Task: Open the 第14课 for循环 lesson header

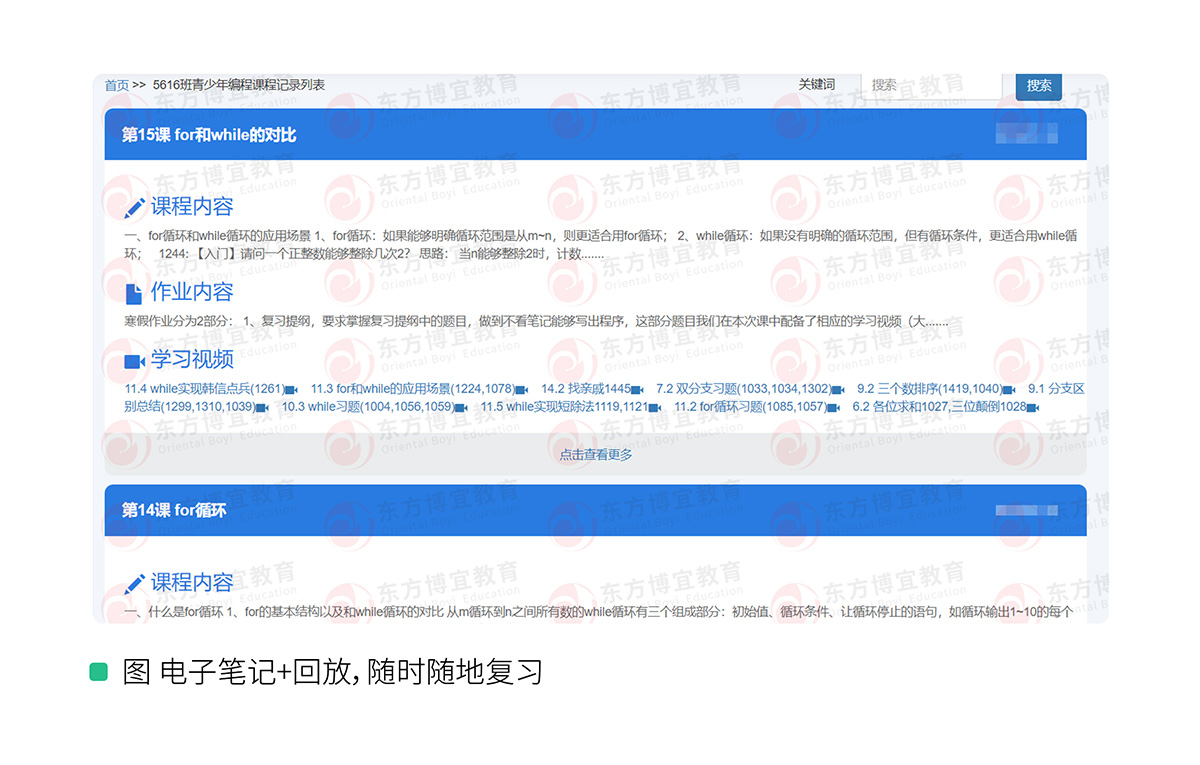Action: (174, 510)
